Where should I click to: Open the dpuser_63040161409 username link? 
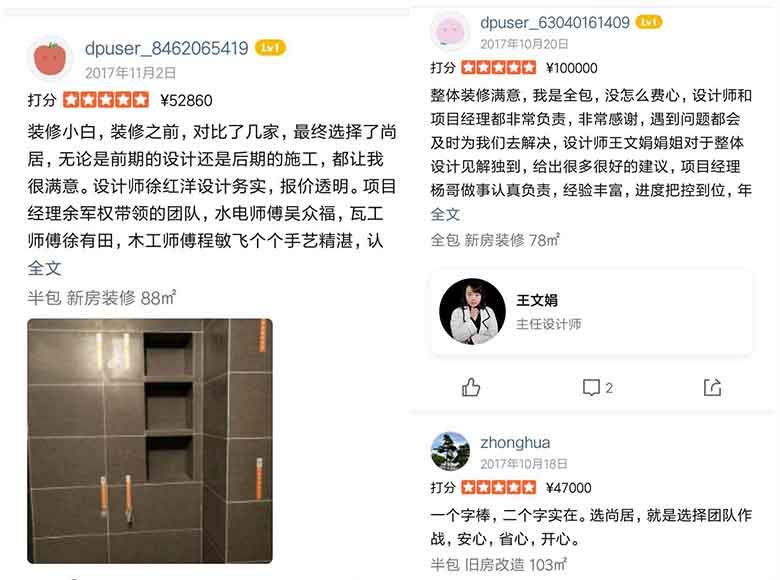(555, 22)
